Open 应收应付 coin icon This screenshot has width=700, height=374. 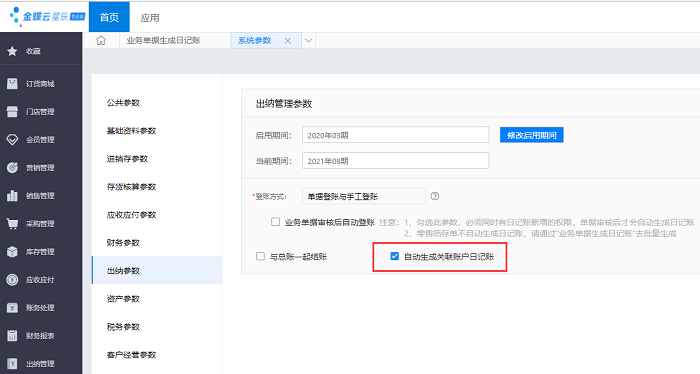12,280
